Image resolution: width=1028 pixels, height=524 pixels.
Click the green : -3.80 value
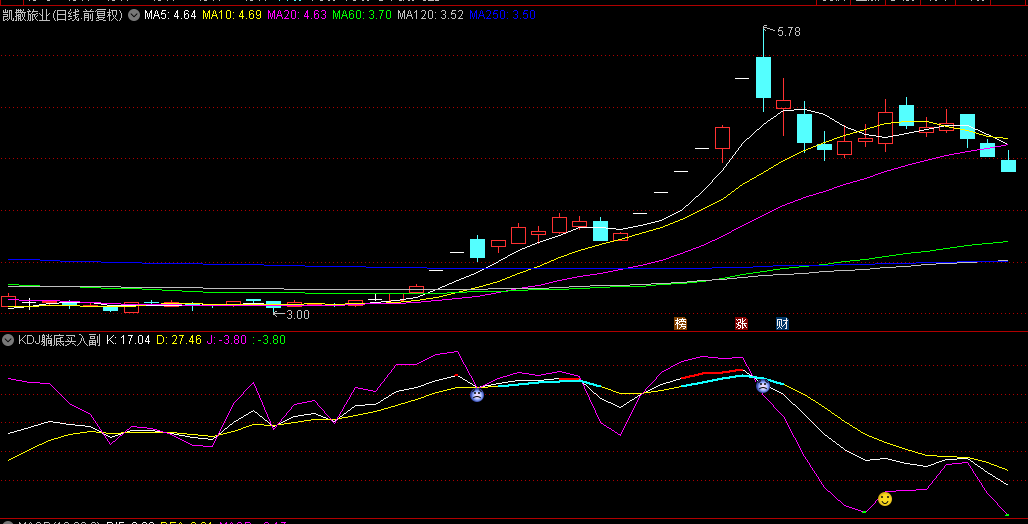(x=269, y=340)
